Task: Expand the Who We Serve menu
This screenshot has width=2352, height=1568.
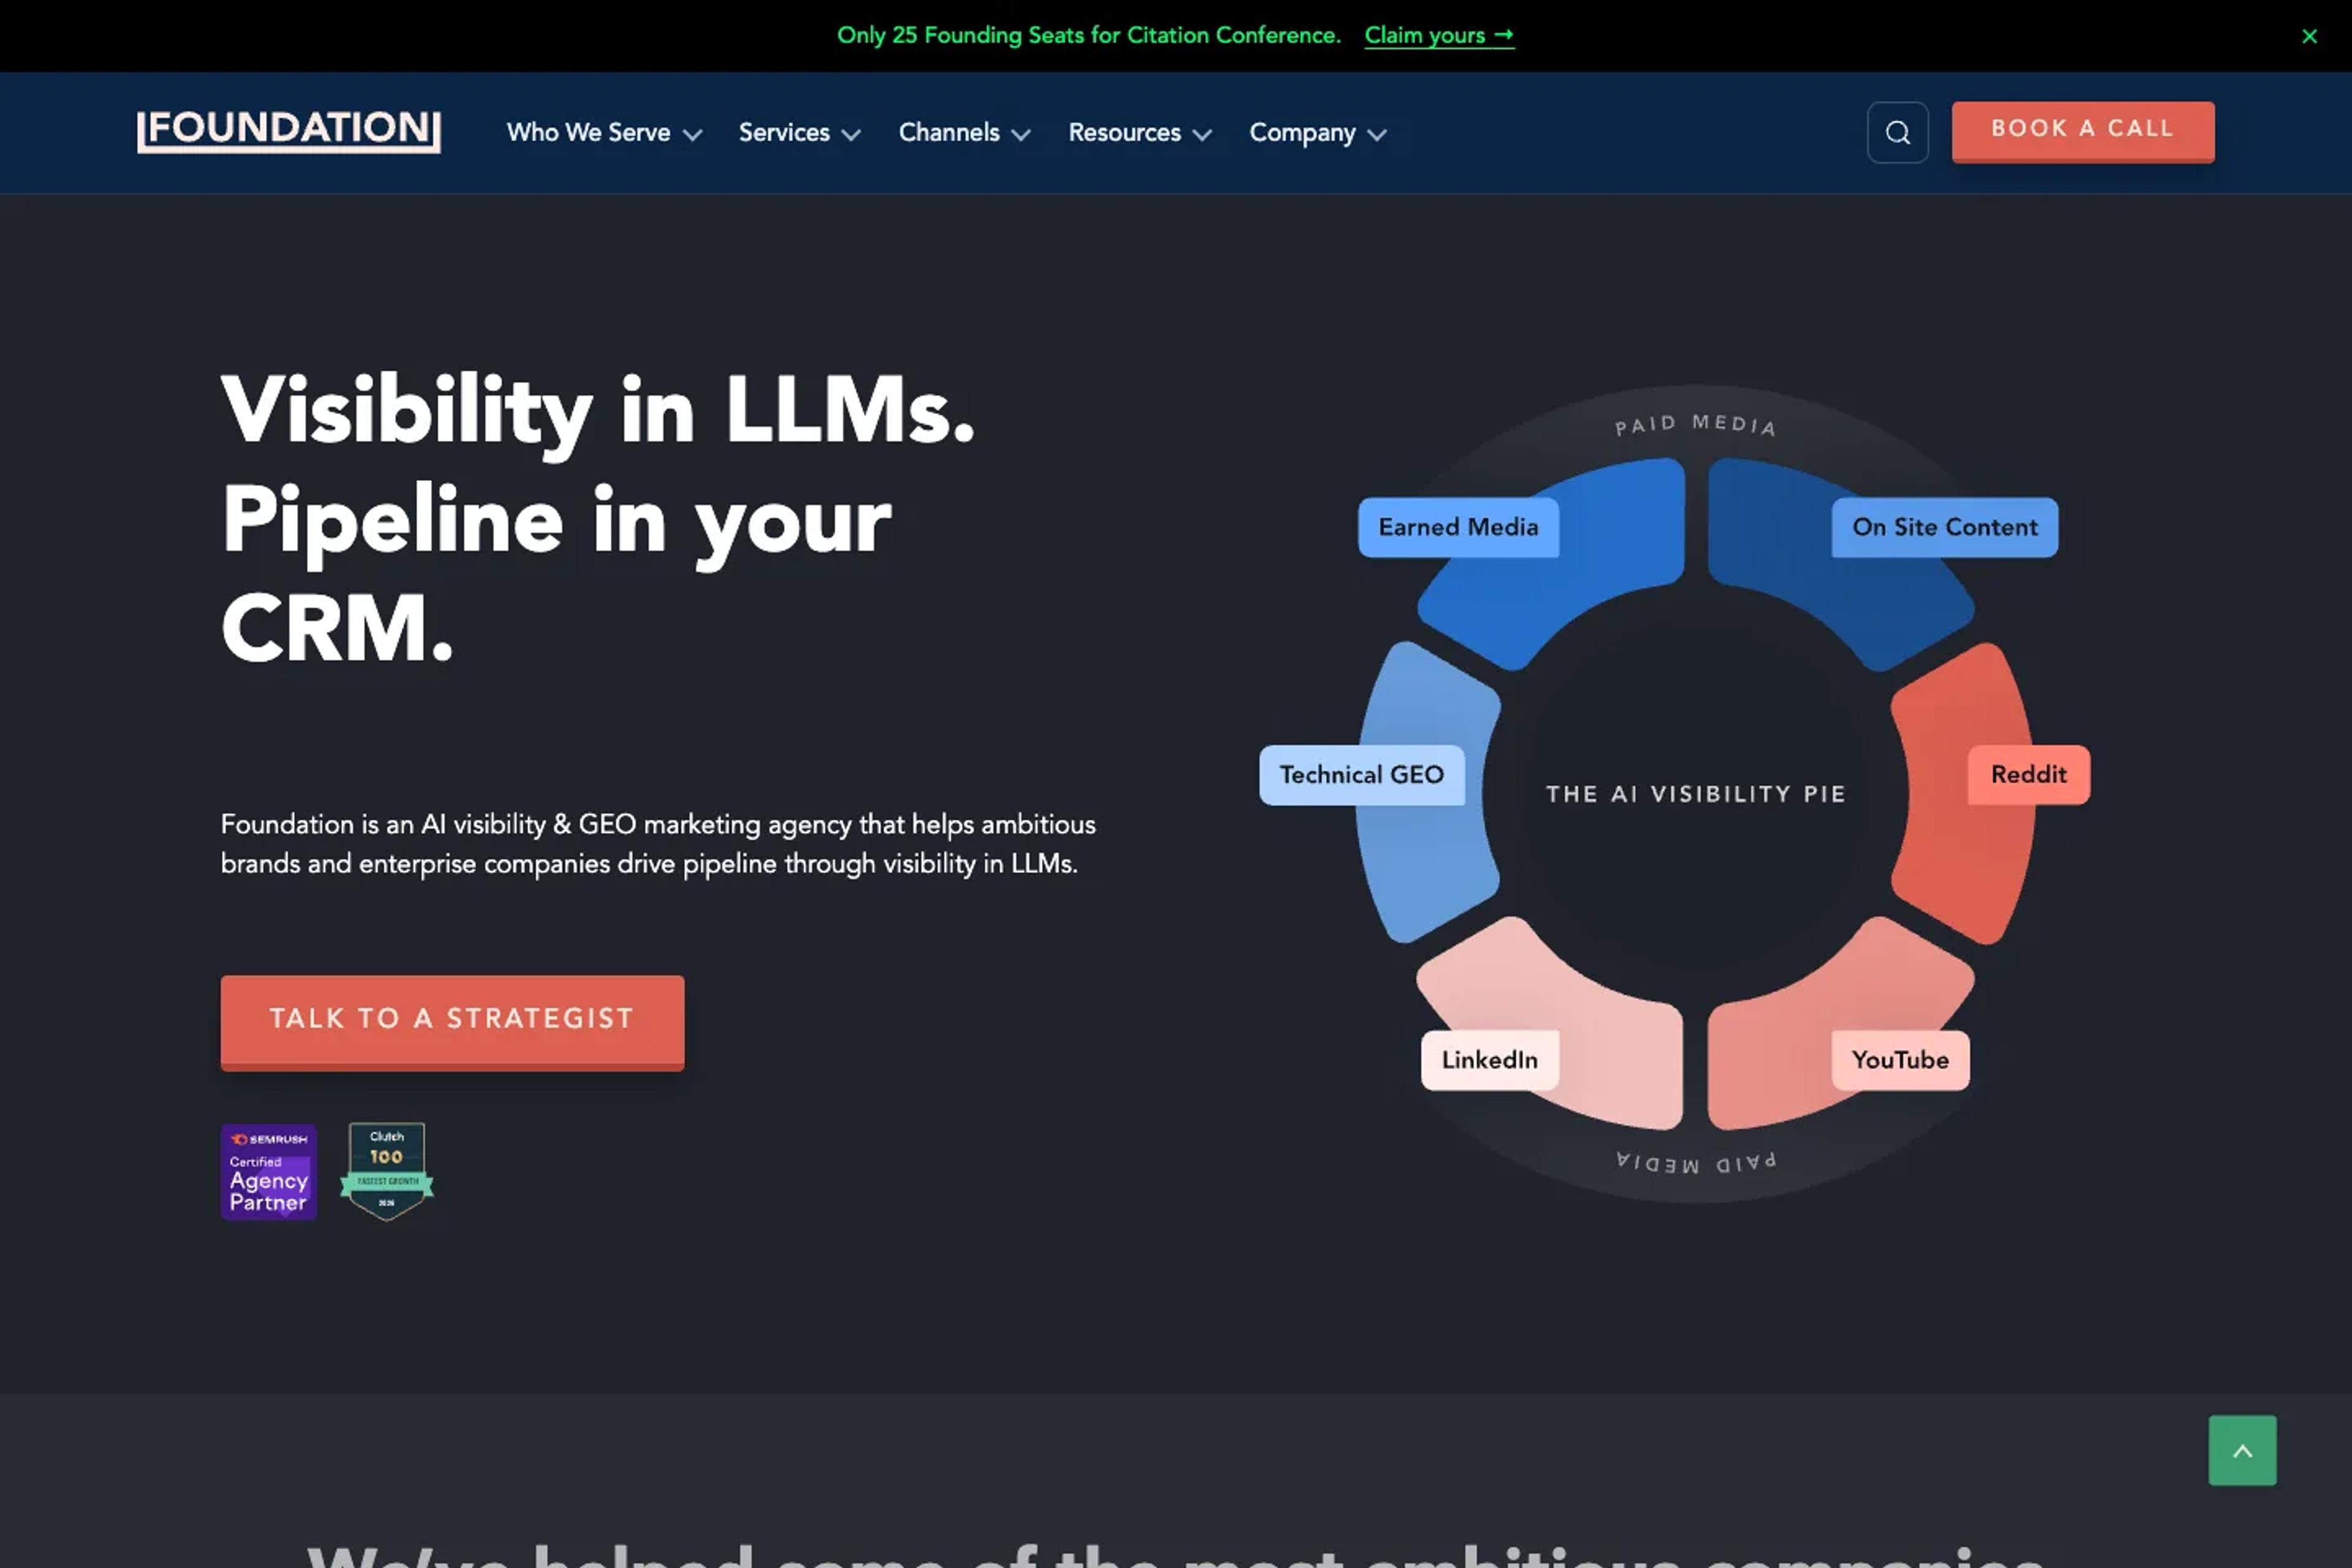Action: tap(604, 133)
